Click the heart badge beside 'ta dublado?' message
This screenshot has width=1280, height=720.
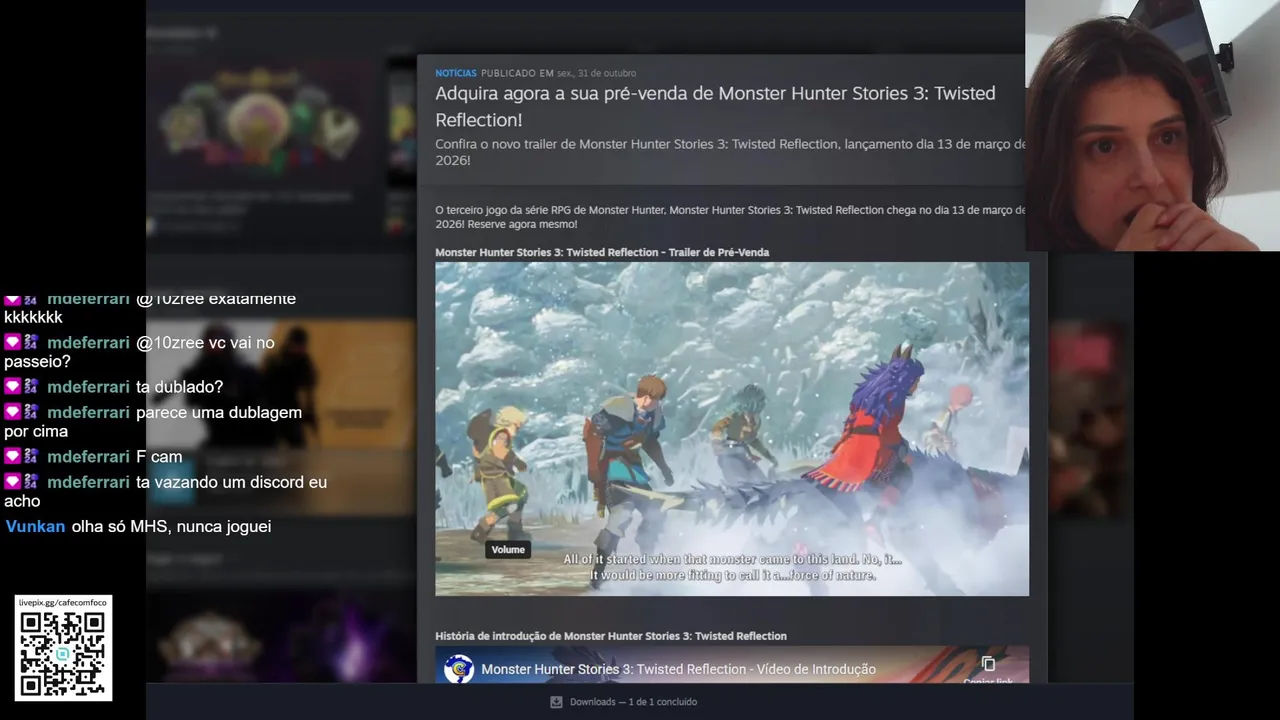coord(12,386)
